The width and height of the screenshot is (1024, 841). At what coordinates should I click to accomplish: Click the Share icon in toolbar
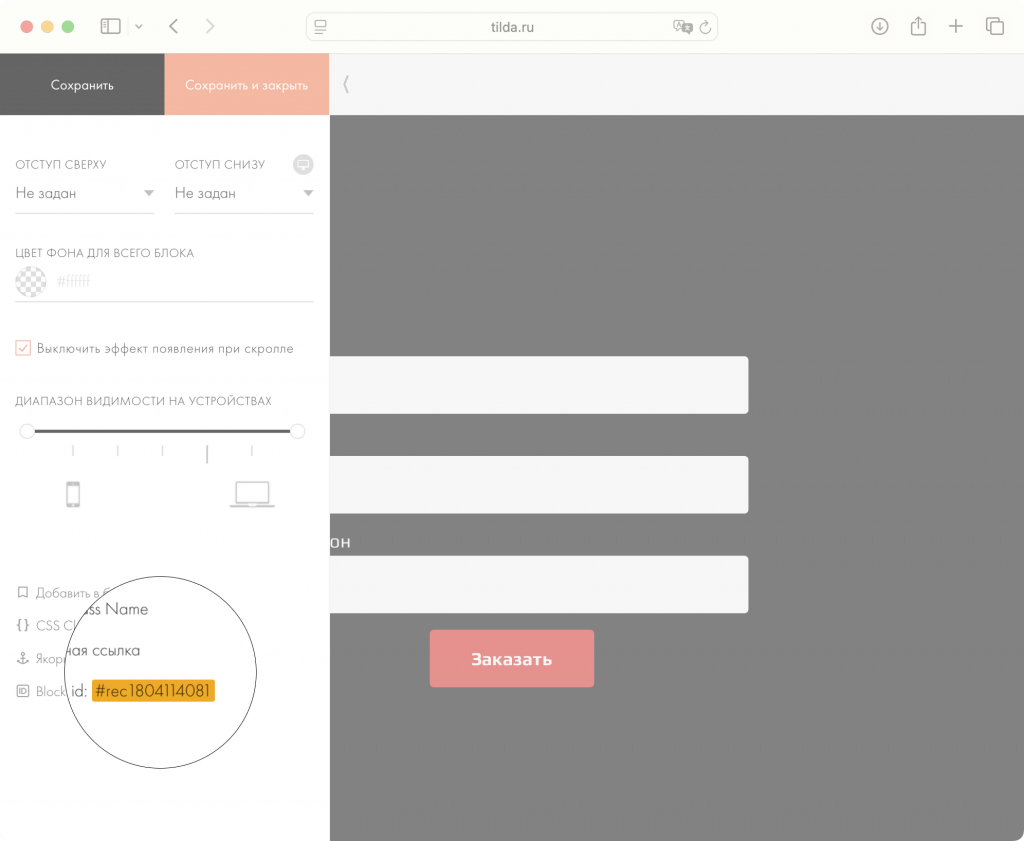click(x=918, y=27)
